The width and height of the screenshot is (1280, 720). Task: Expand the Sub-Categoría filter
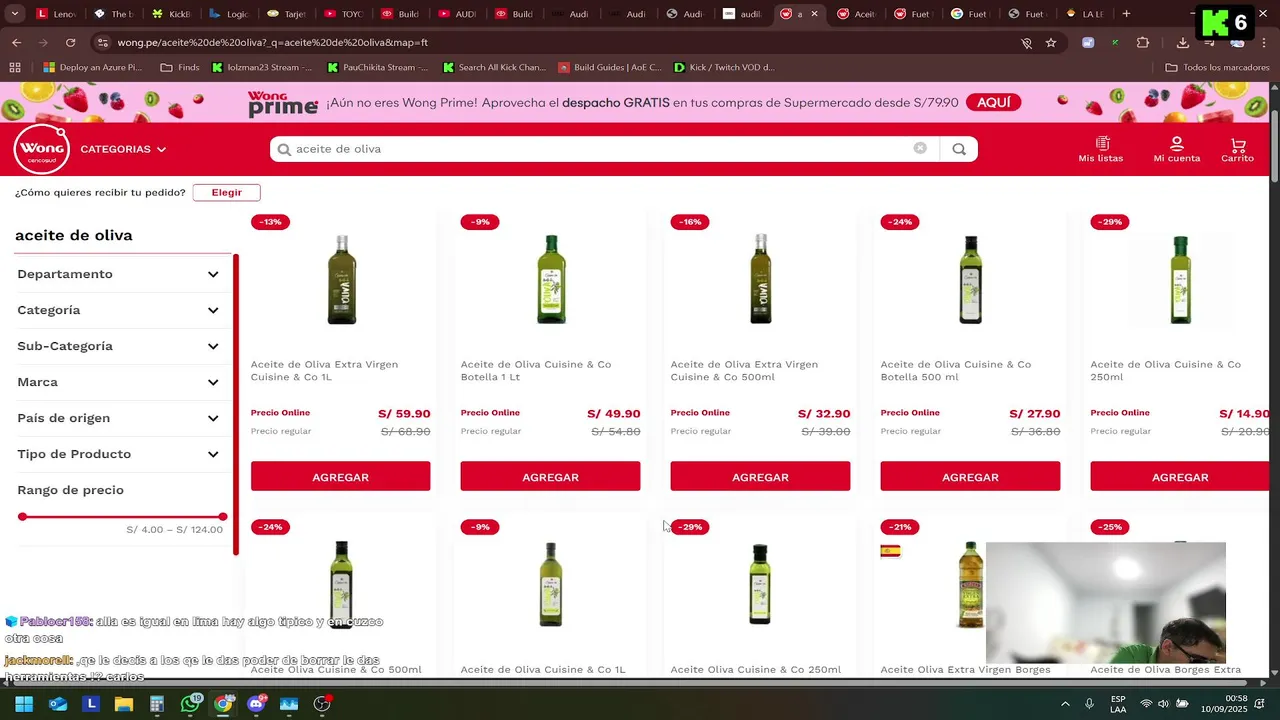coord(118,346)
